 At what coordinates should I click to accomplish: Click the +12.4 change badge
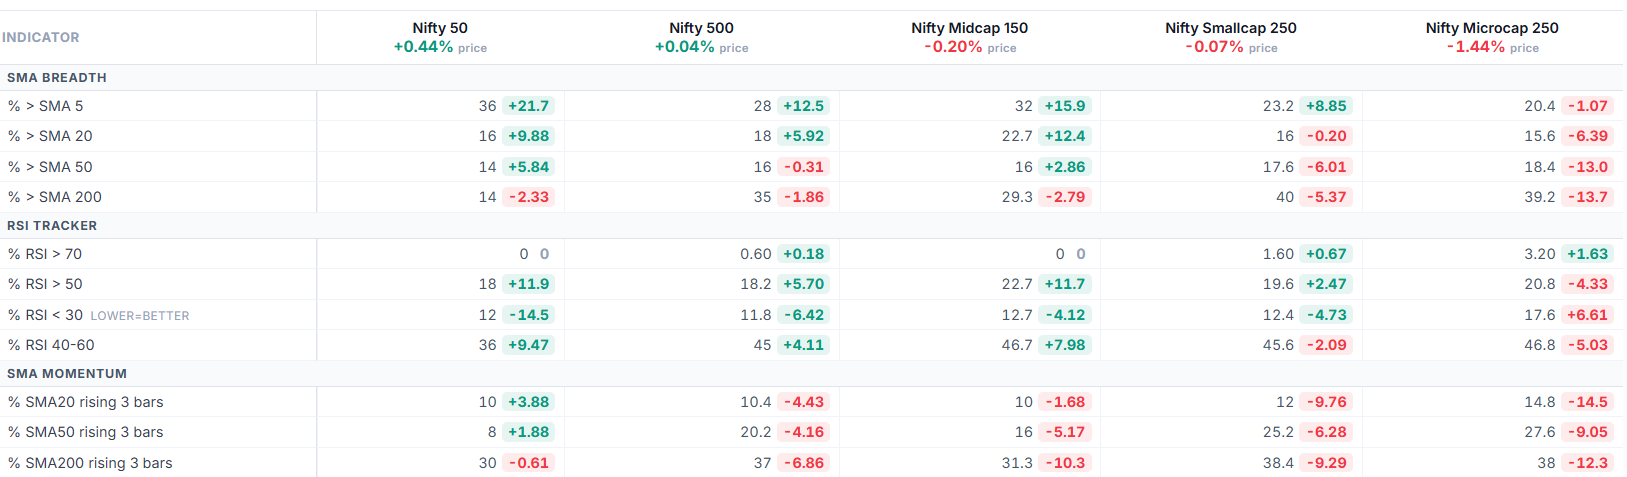coord(1064,136)
